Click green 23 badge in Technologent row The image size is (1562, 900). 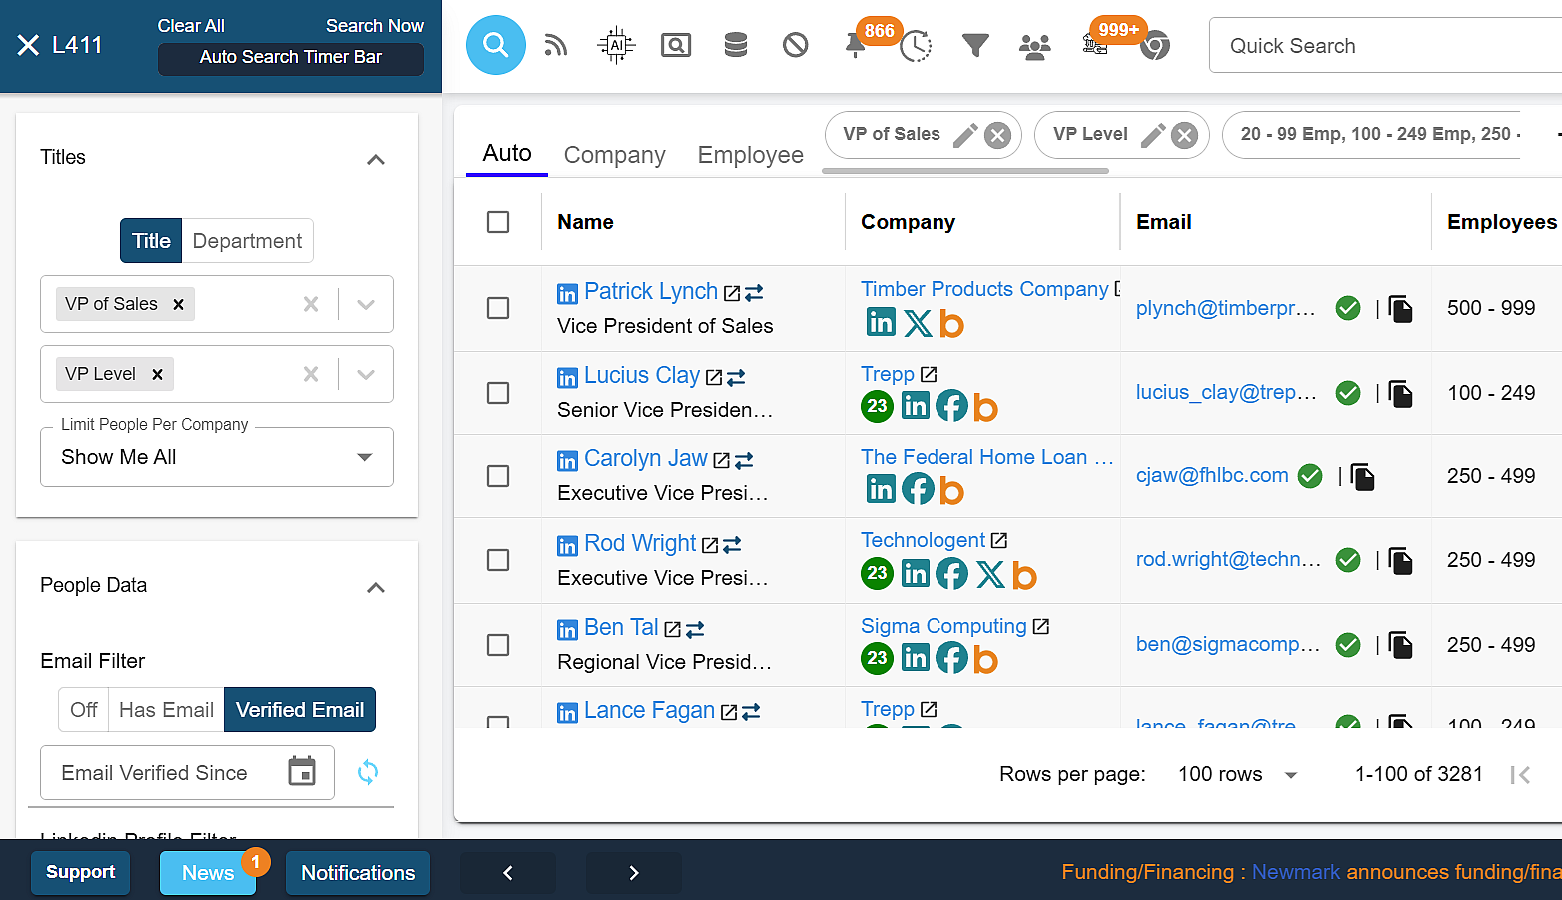coord(877,573)
